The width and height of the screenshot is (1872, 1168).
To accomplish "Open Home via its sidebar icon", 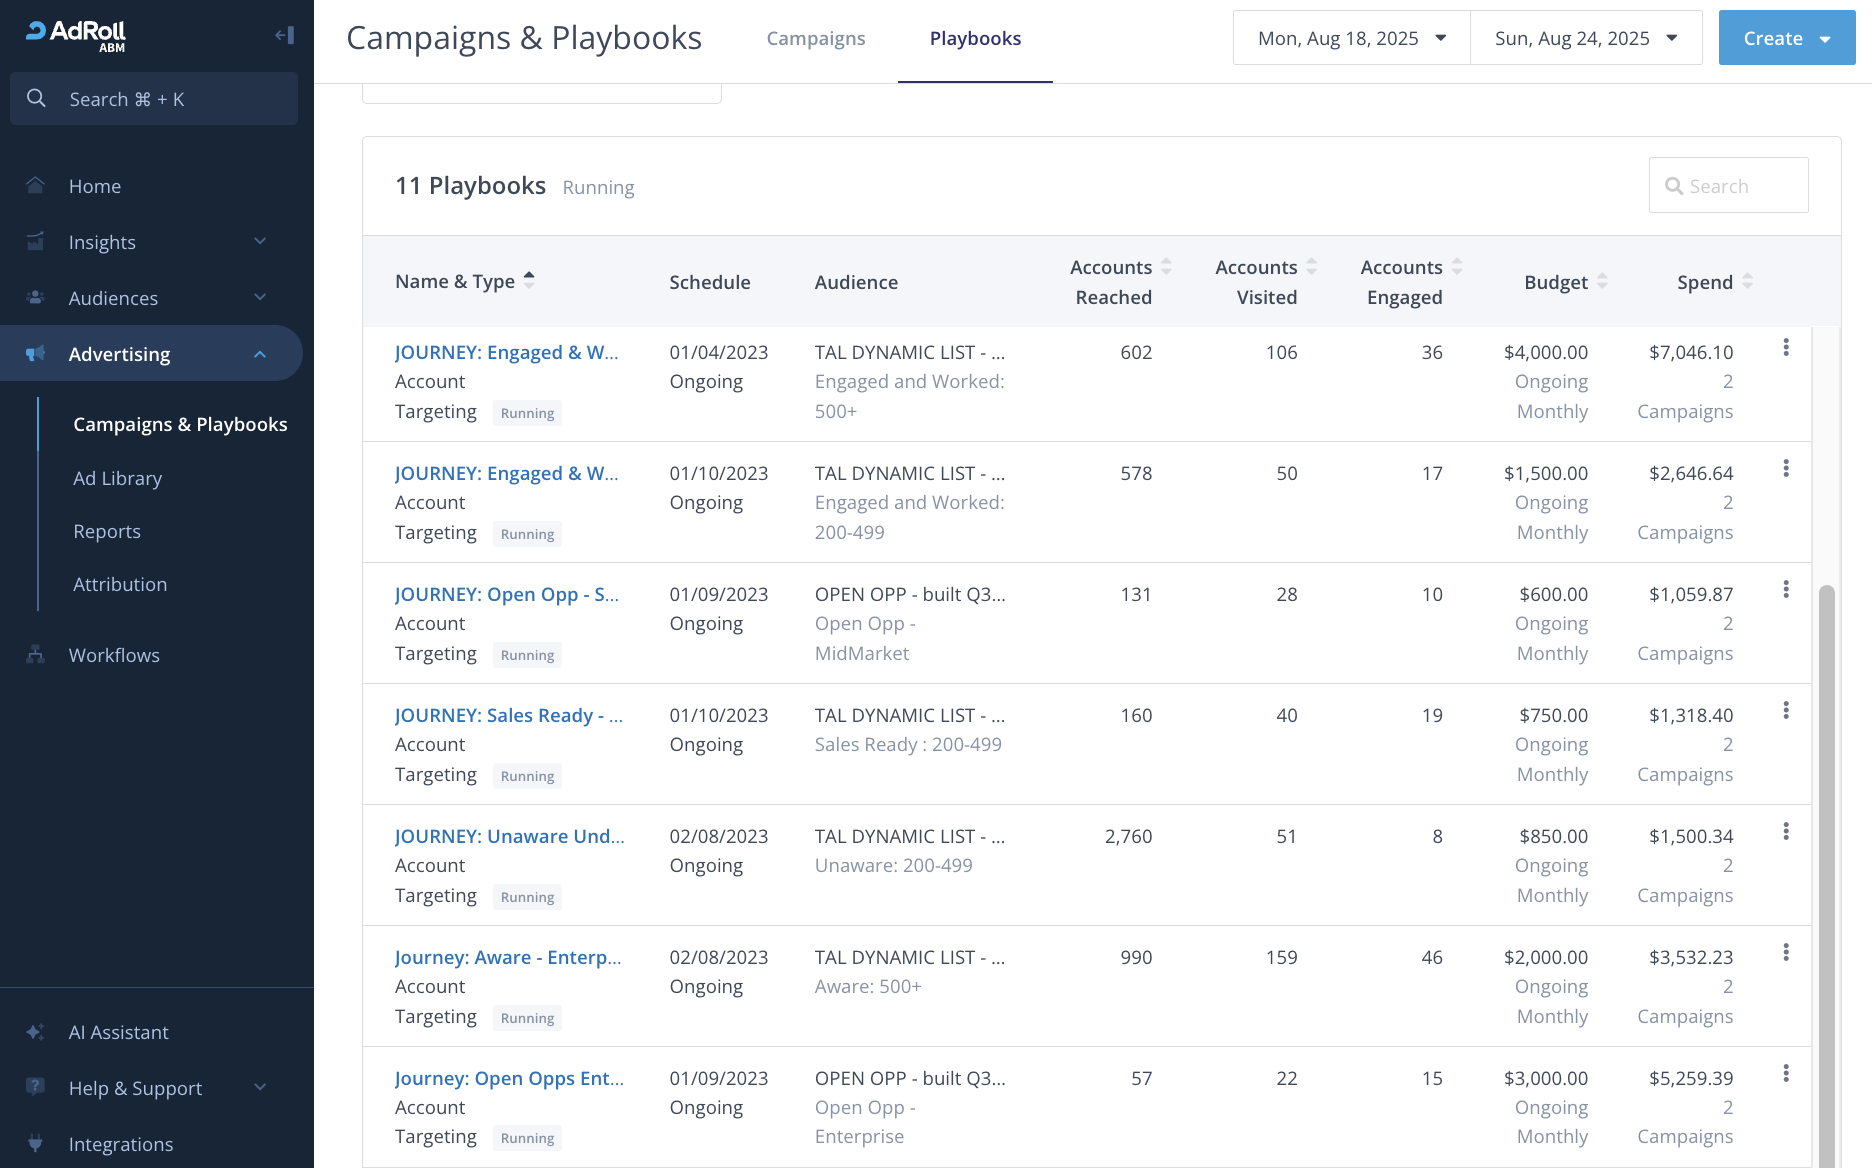I will (36, 186).
